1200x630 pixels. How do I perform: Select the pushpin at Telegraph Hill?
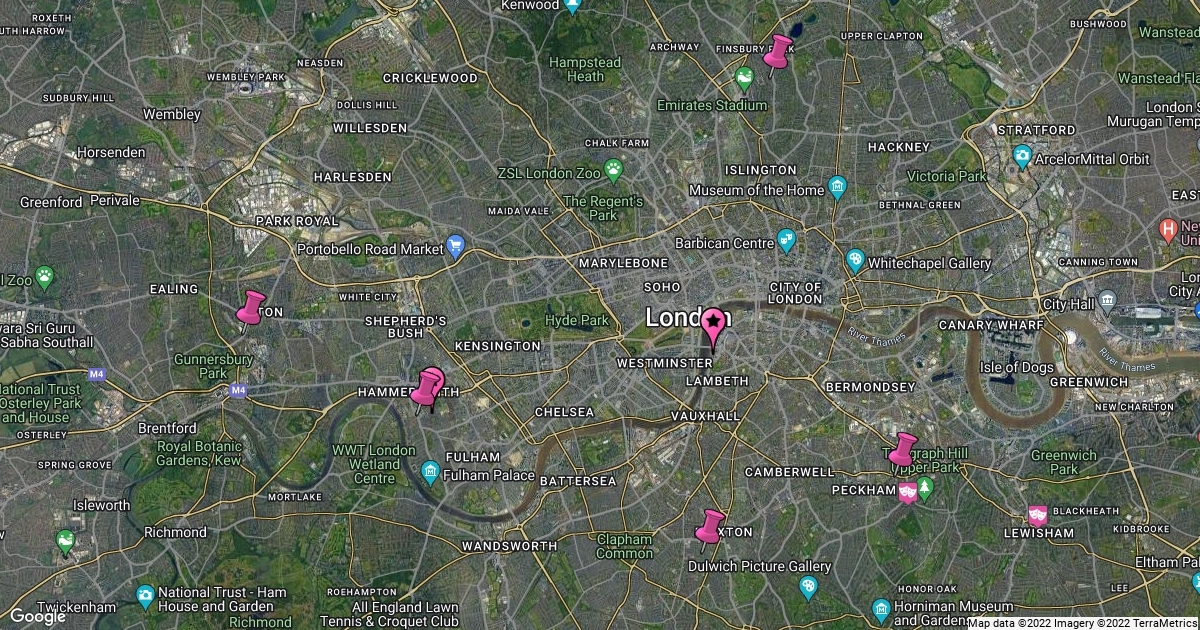[x=902, y=450]
